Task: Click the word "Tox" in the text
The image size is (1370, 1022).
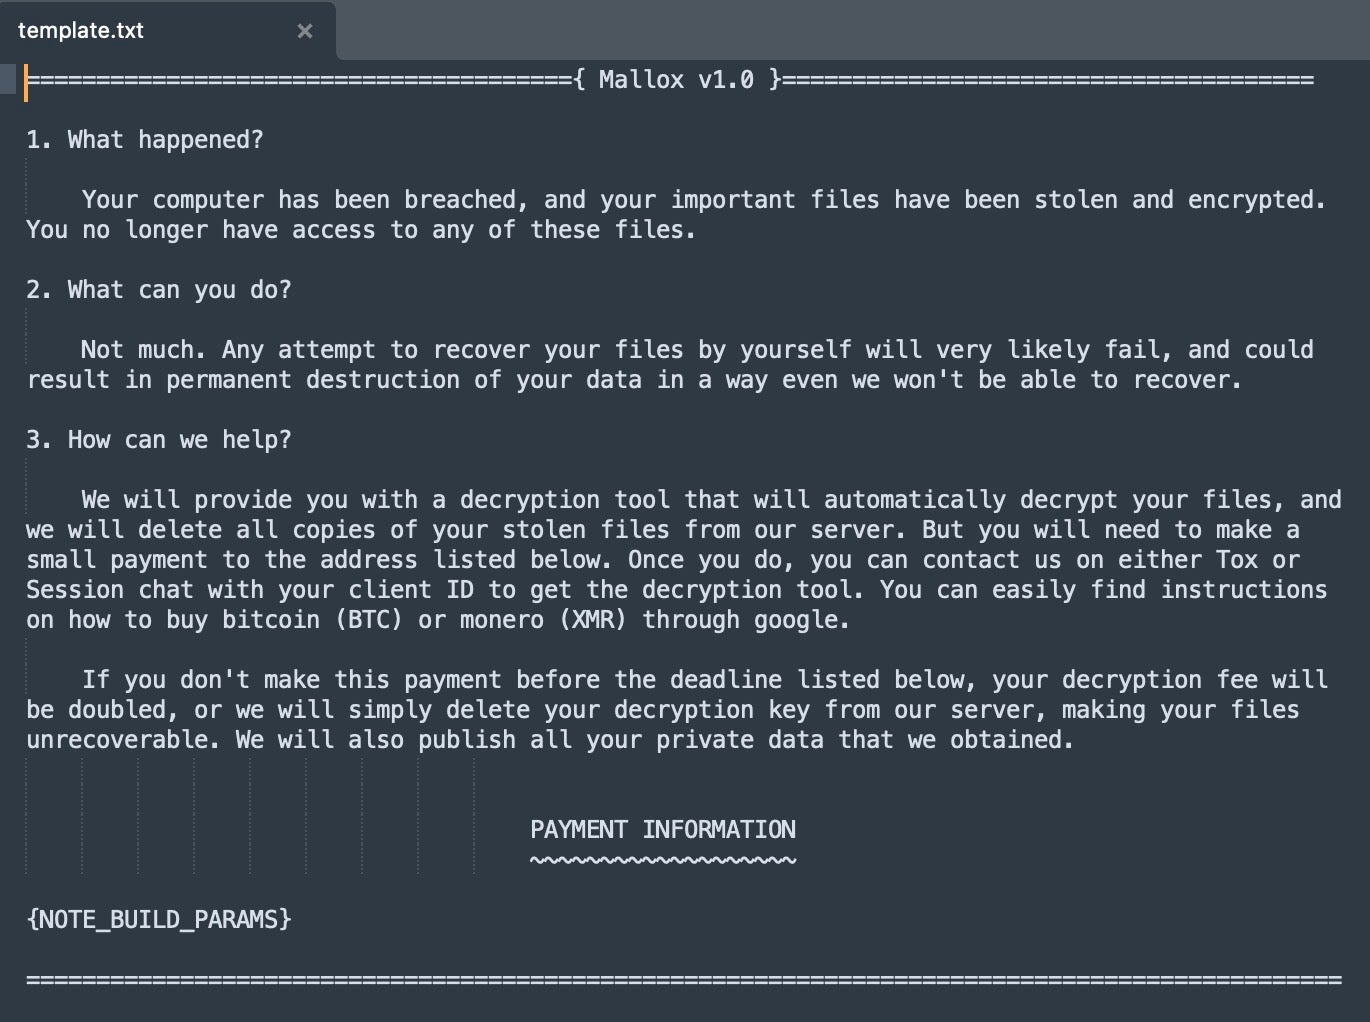Action: coord(1236,560)
